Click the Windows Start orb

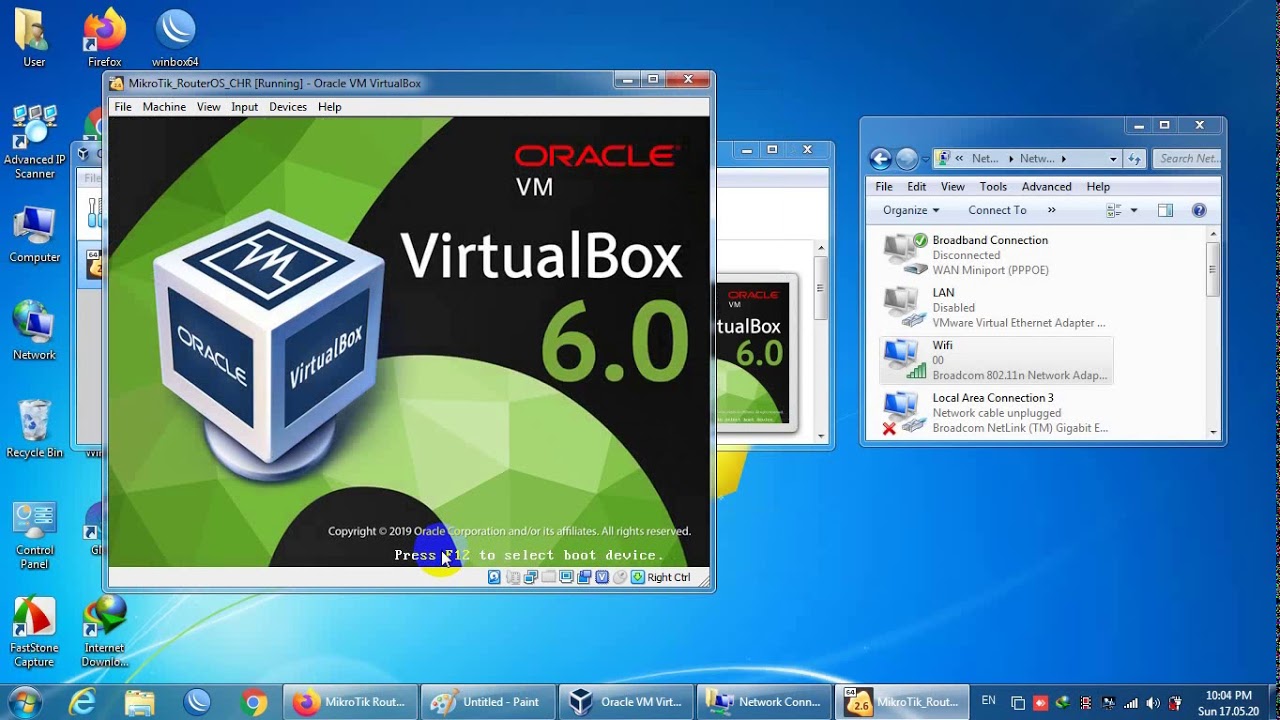(x=24, y=702)
